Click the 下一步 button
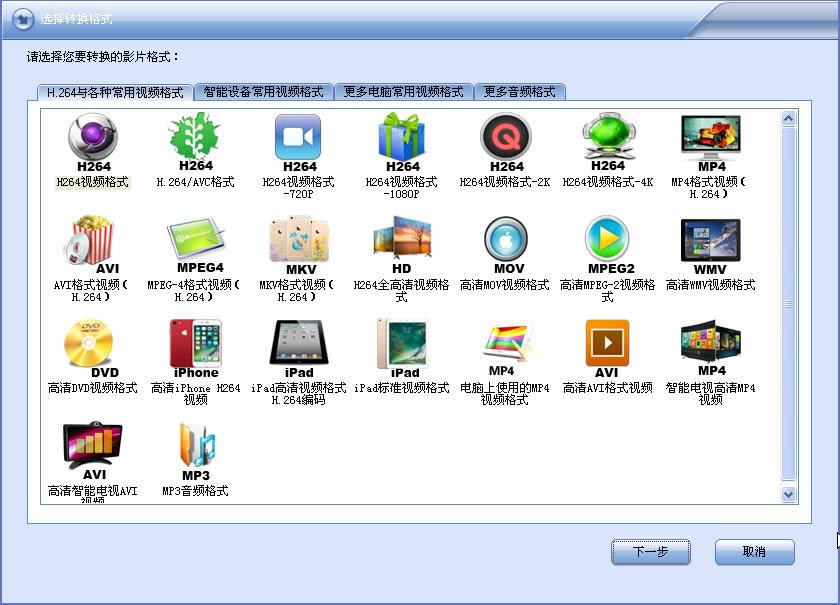840x605 pixels. (650, 551)
